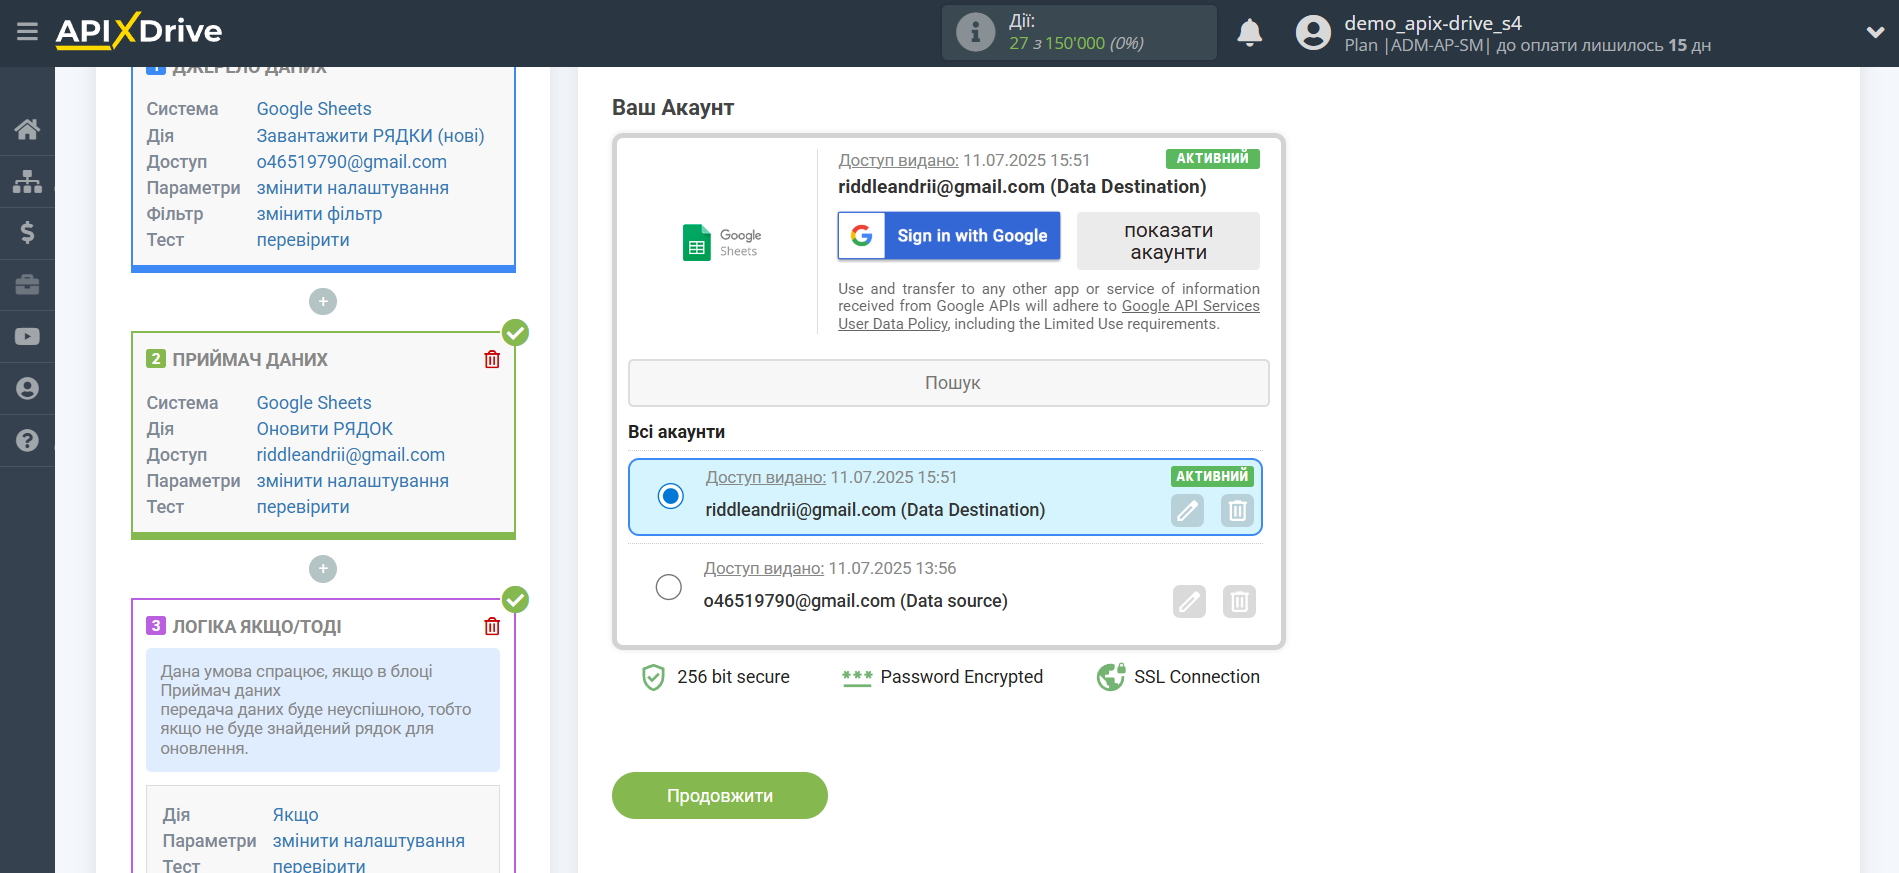
Task: Open the profile sidebar icon
Action: (27, 388)
